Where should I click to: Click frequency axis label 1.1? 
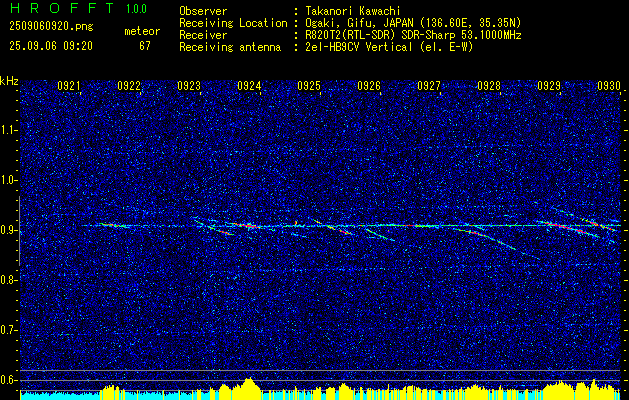pos(8,130)
